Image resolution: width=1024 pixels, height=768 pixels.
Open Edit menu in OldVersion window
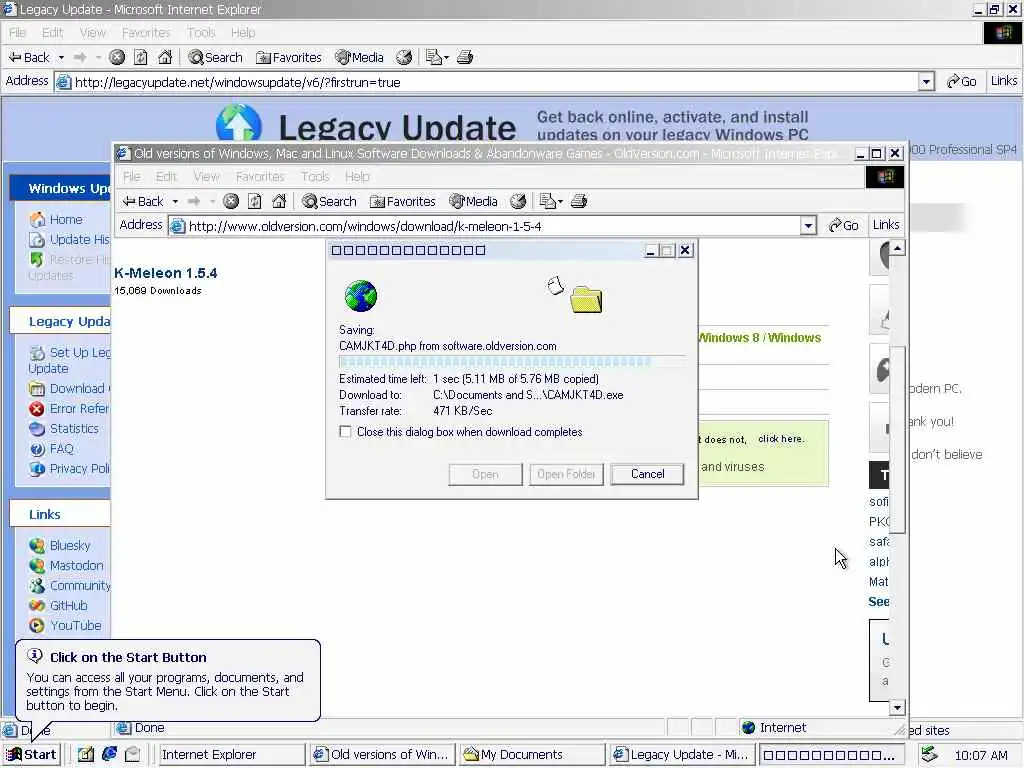pyautogui.click(x=167, y=176)
